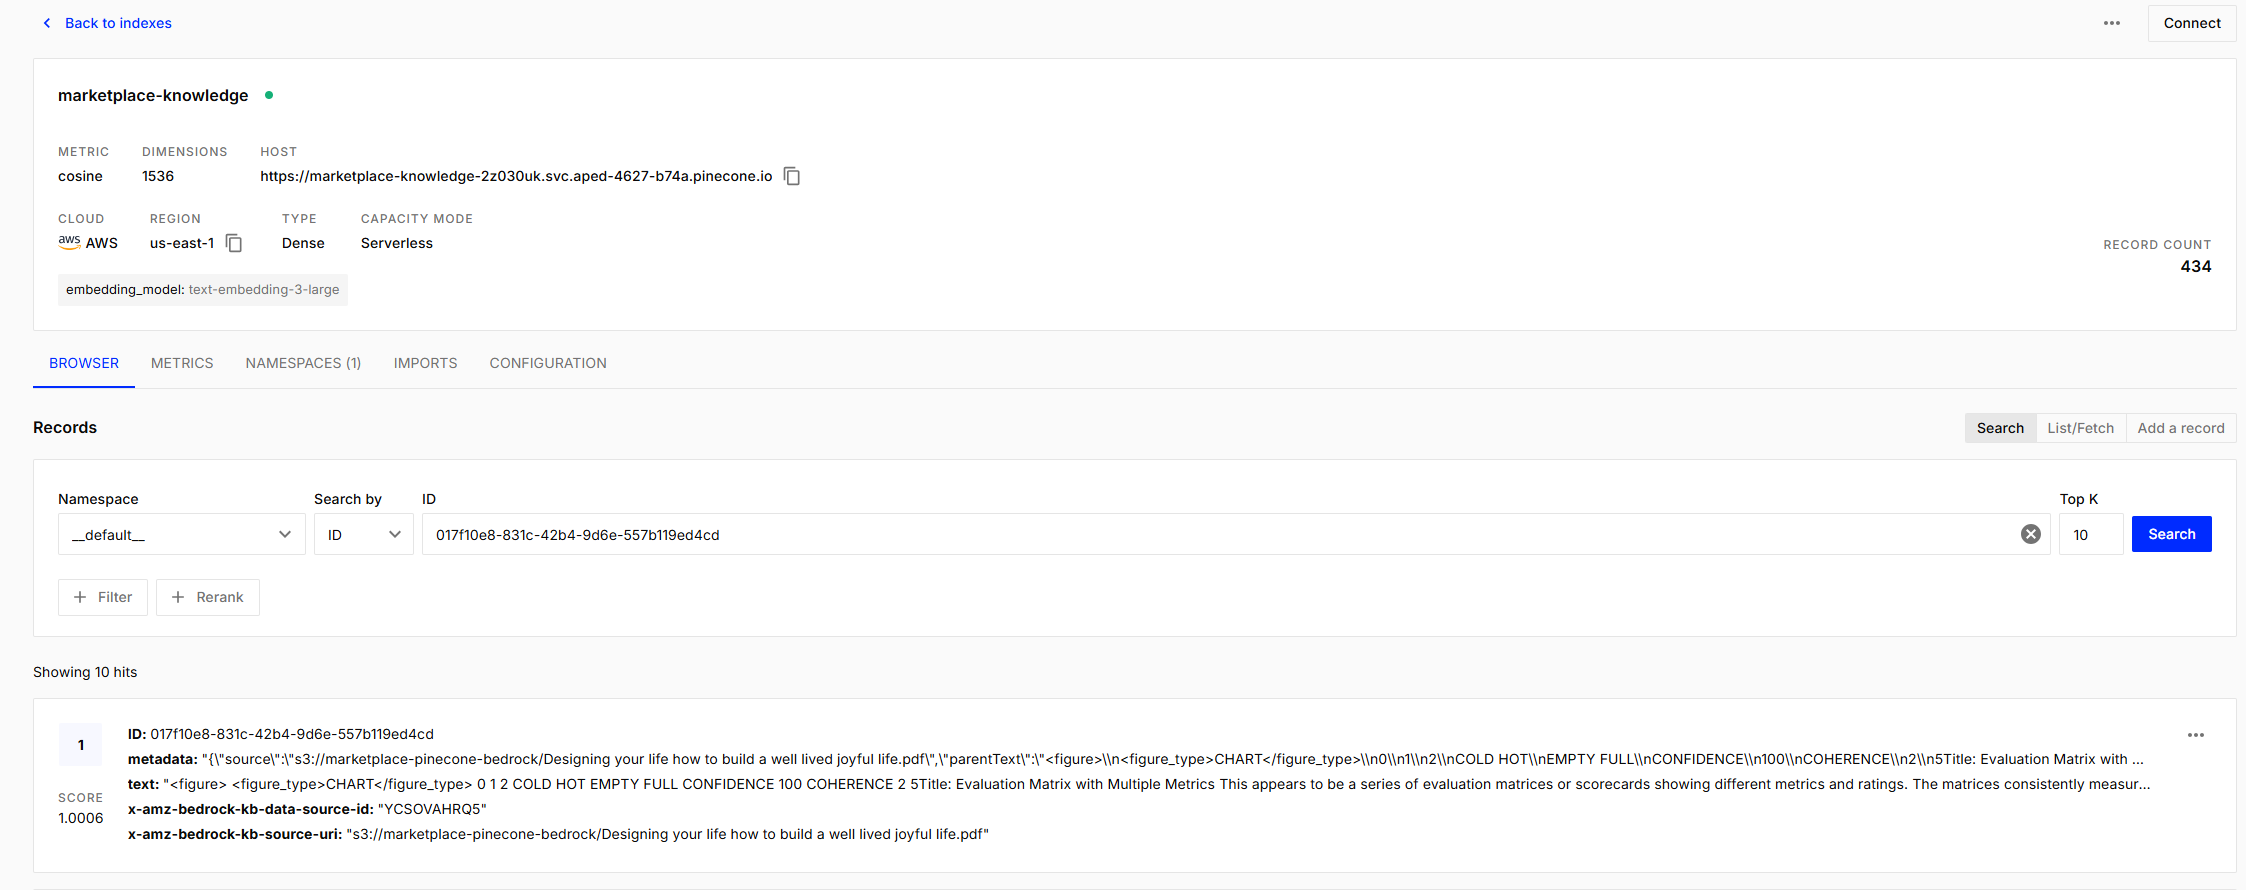Viewport: 2246px width, 890px height.
Task: Click inside the Top K field
Action: click(x=2090, y=534)
